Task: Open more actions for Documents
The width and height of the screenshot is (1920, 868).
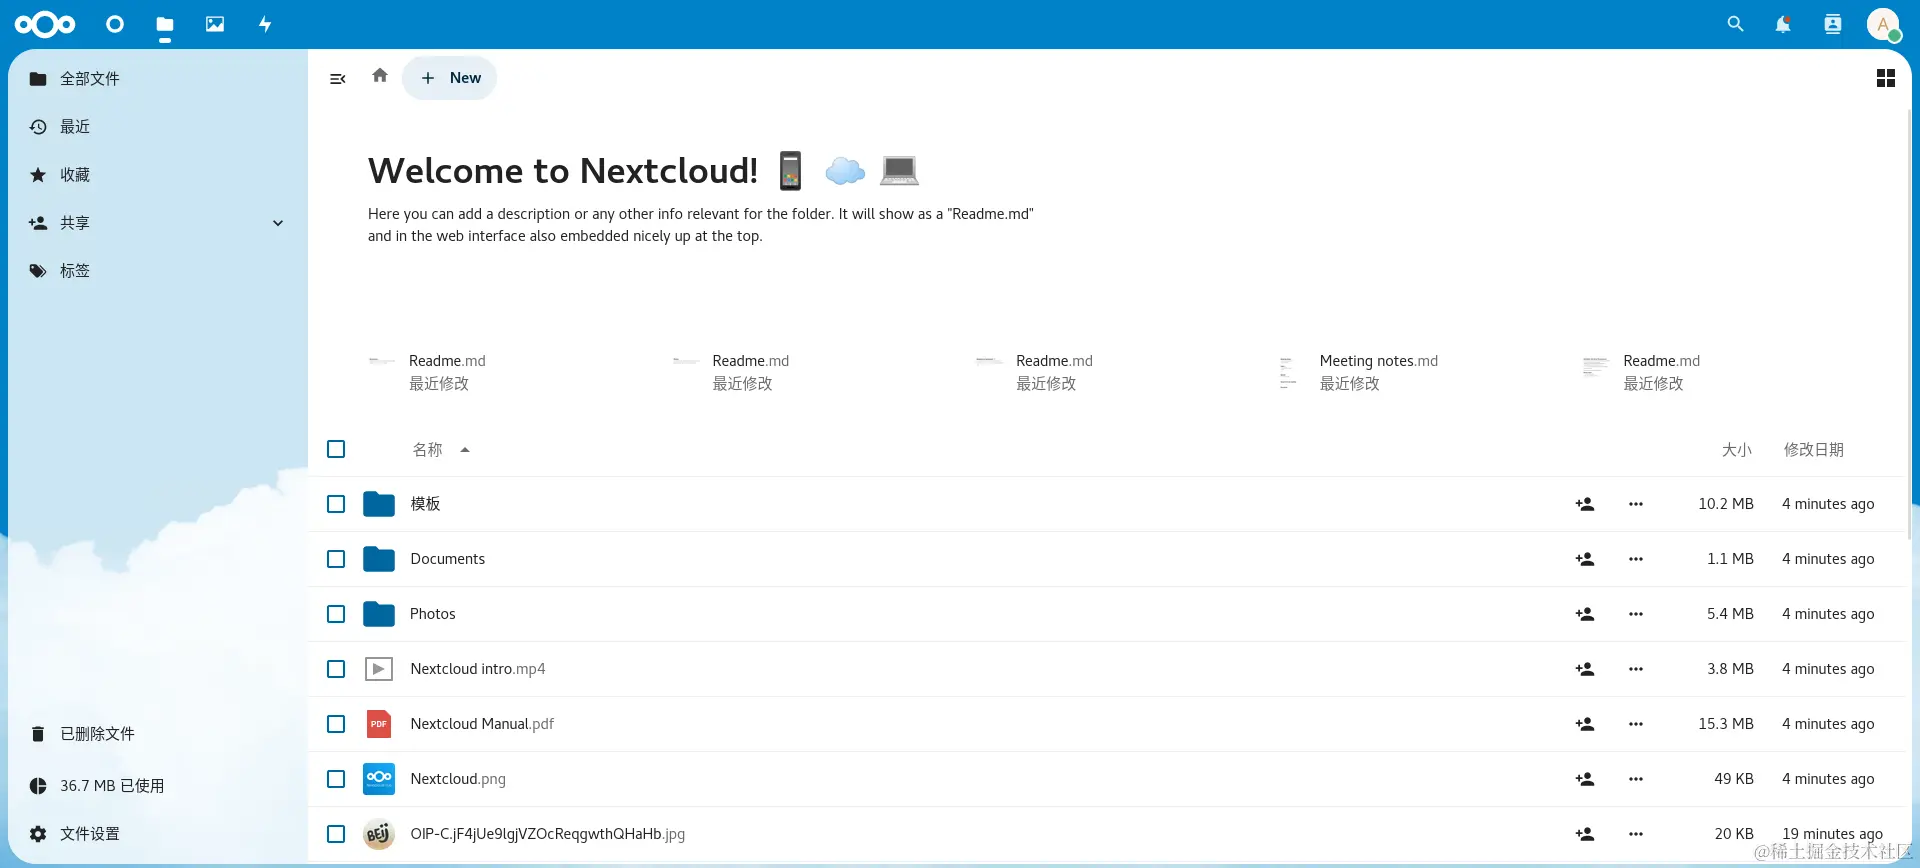Action: point(1636,559)
